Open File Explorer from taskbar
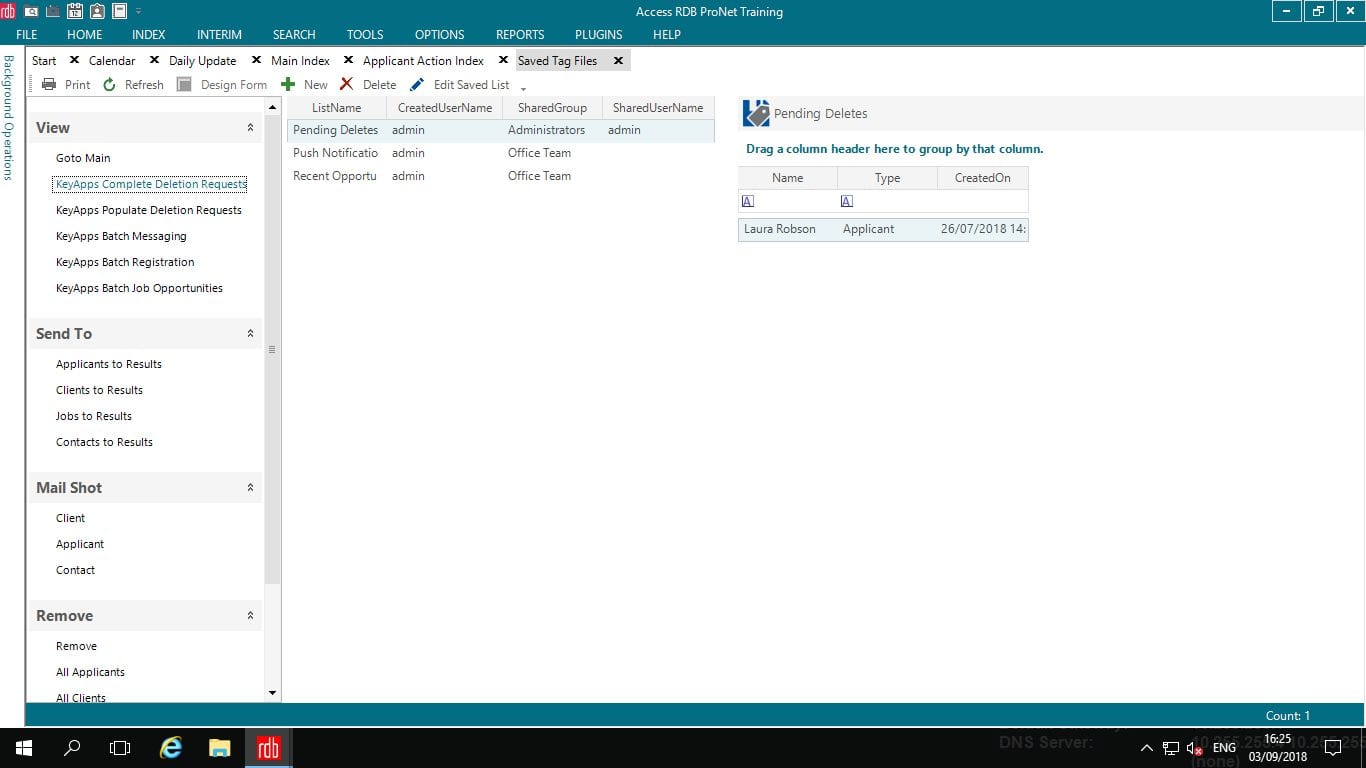1366x768 pixels. [220, 748]
